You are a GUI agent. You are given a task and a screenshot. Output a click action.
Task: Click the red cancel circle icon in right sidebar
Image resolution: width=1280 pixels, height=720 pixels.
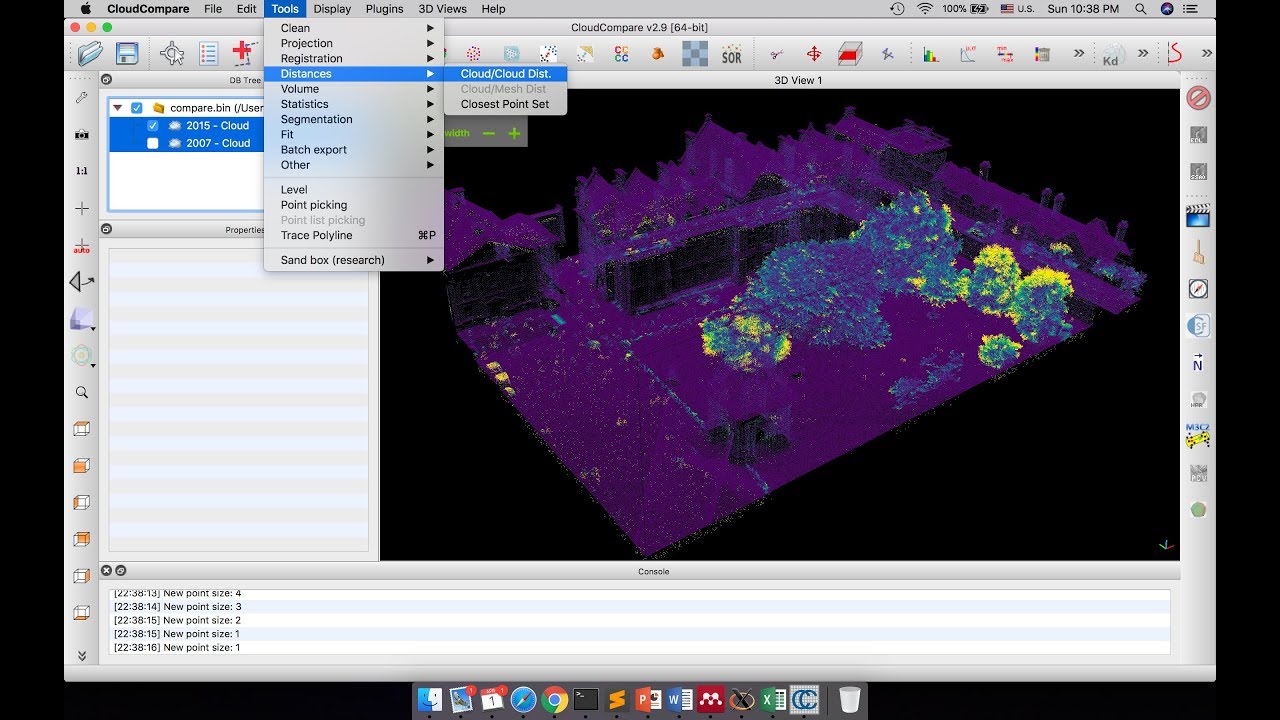[1198, 98]
